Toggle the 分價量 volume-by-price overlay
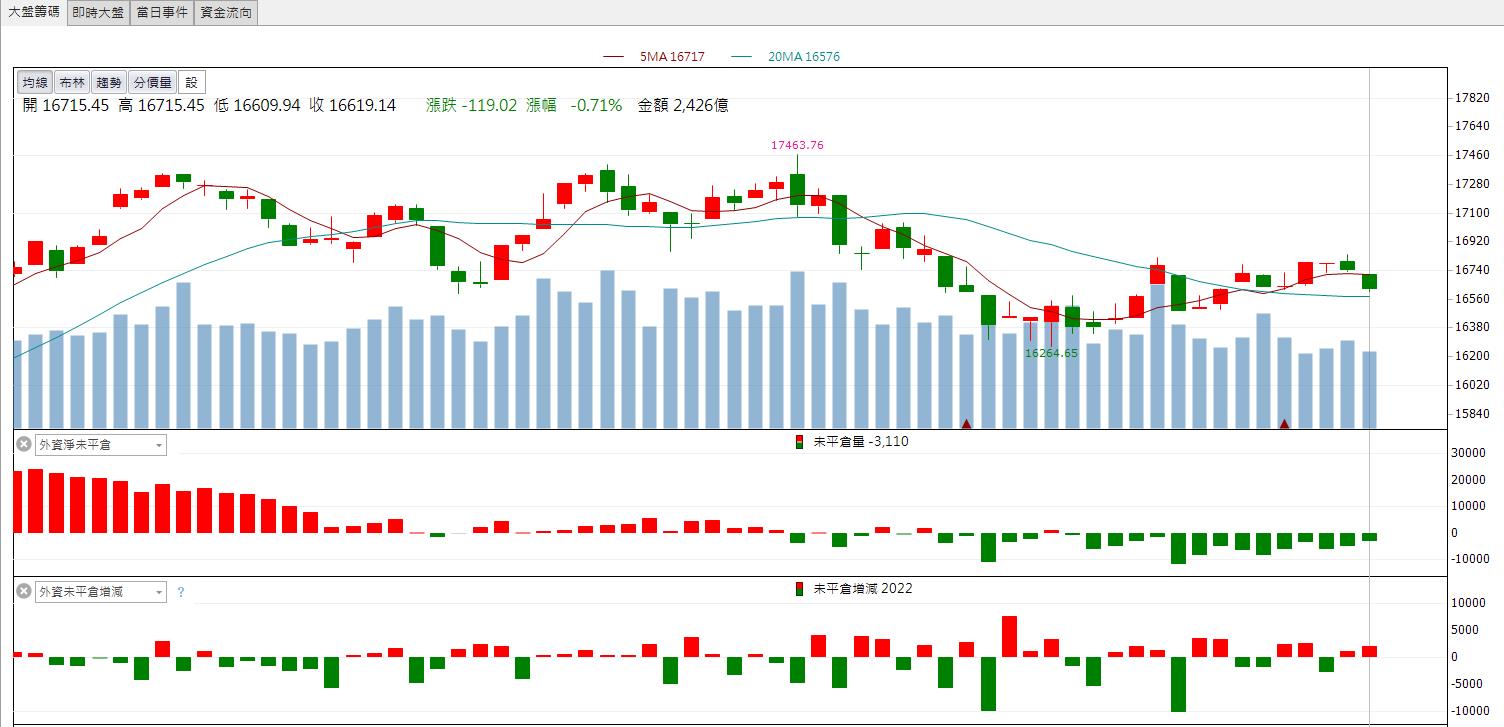 click(x=152, y=83)
